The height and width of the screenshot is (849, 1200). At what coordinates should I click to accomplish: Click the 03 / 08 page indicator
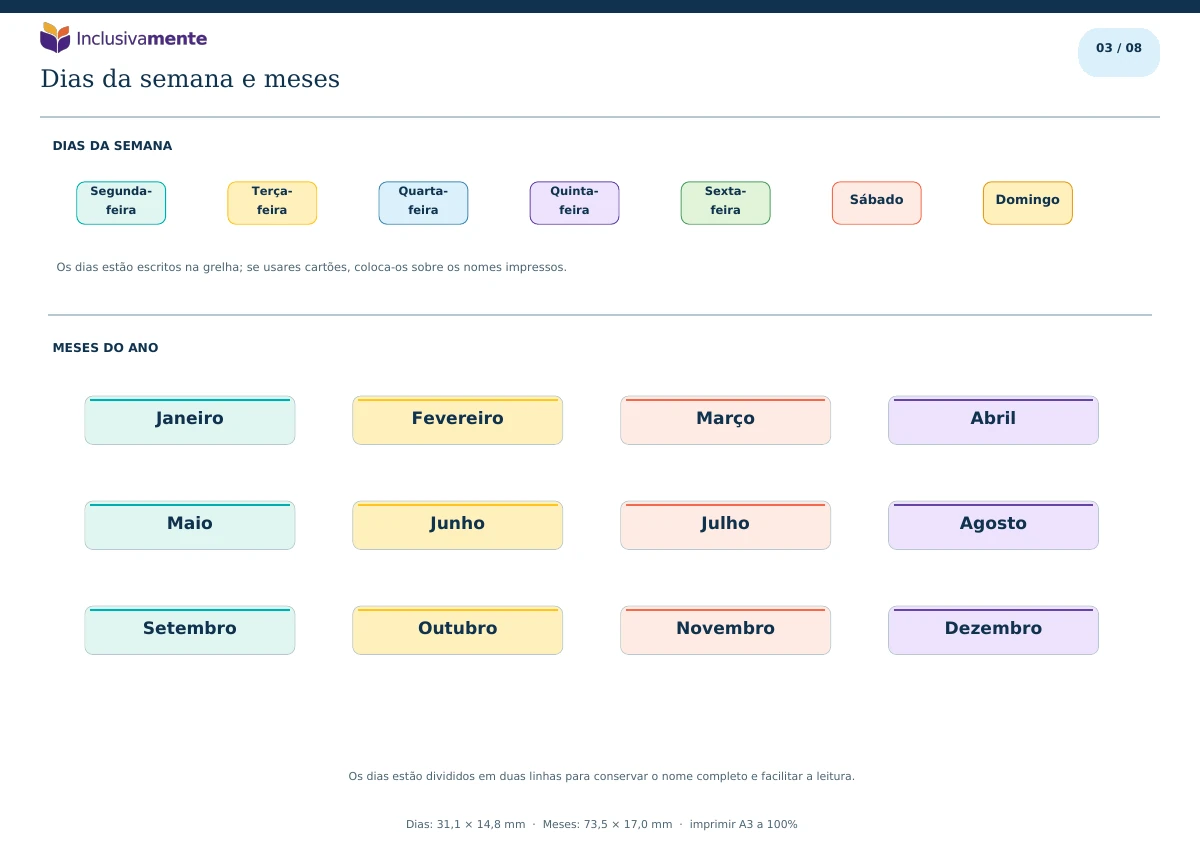click(1119, 52)
